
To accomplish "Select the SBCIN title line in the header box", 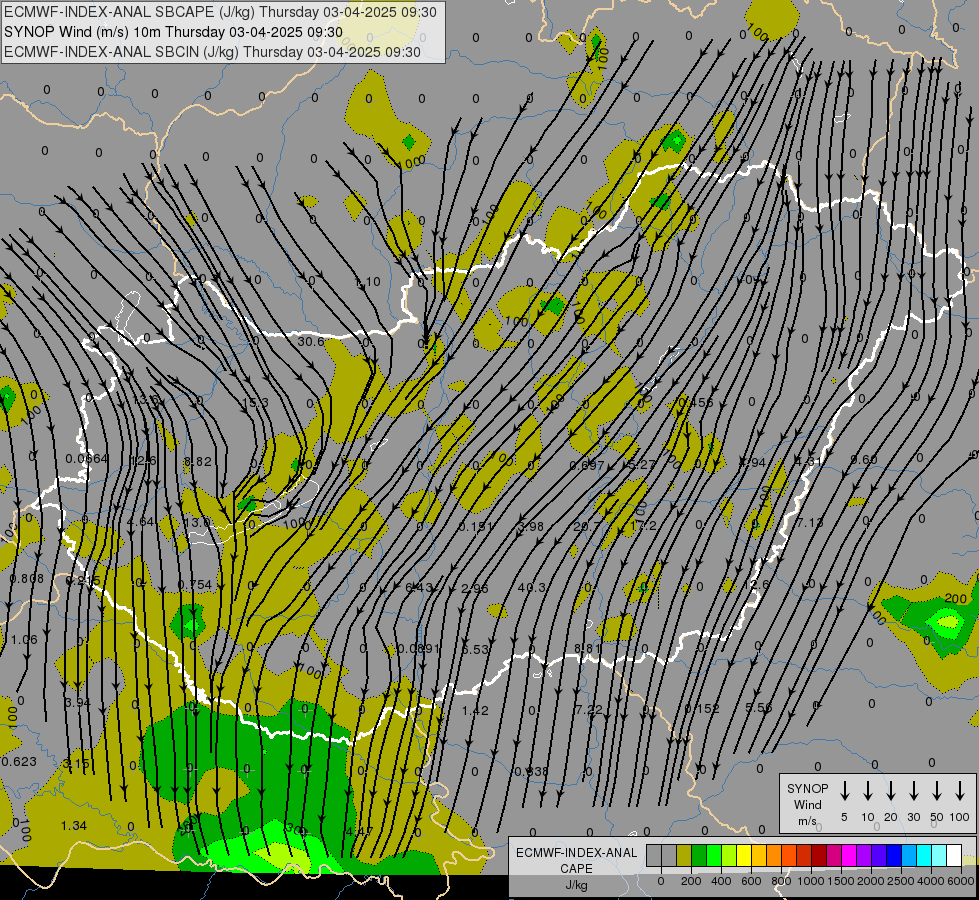I will point(212,52).
